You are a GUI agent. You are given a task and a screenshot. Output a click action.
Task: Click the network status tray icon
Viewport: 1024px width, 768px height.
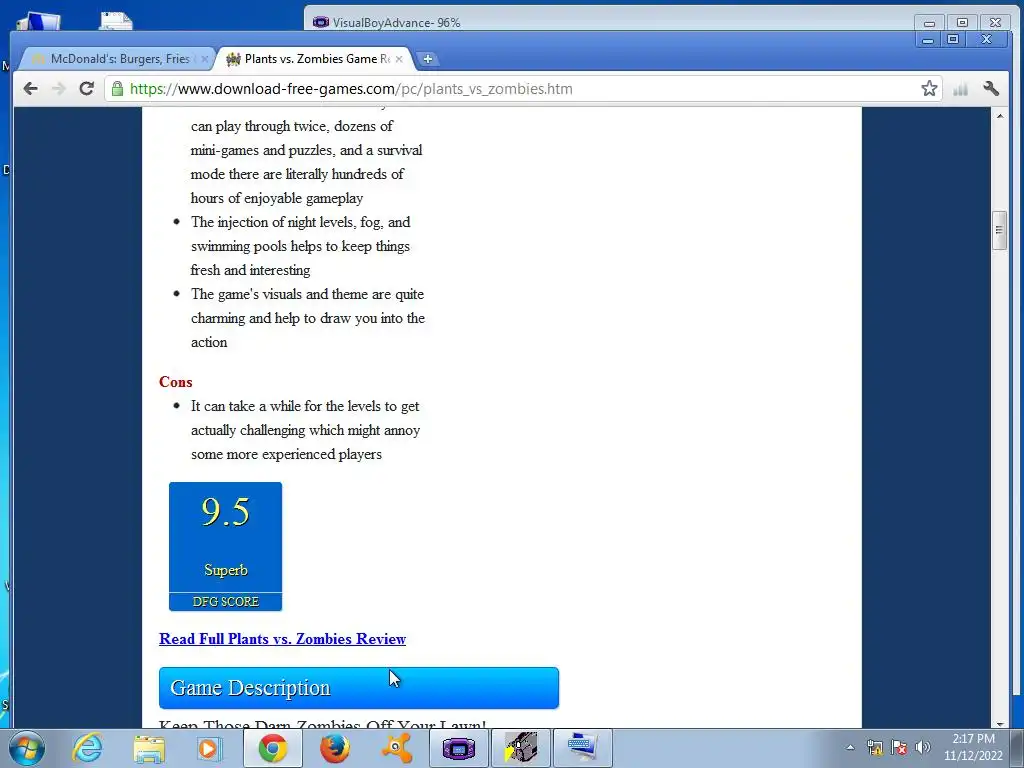pyautogui.click(x=874, y=748)
